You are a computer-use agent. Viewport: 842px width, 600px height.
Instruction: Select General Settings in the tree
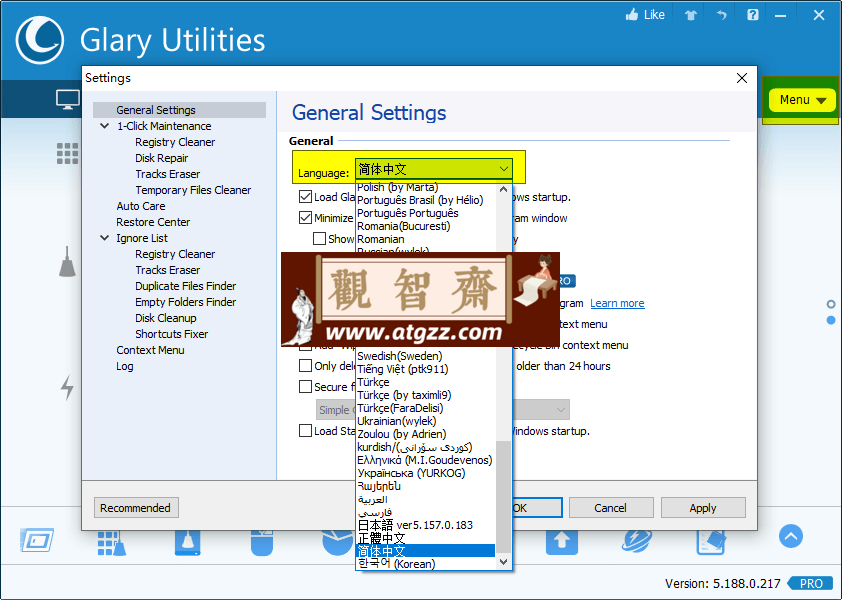tap(179, 110)
